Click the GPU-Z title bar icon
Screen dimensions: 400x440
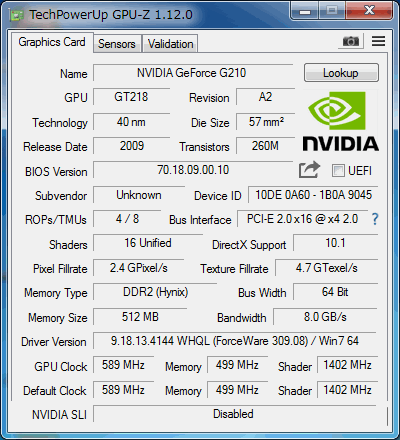coord(16,15)
